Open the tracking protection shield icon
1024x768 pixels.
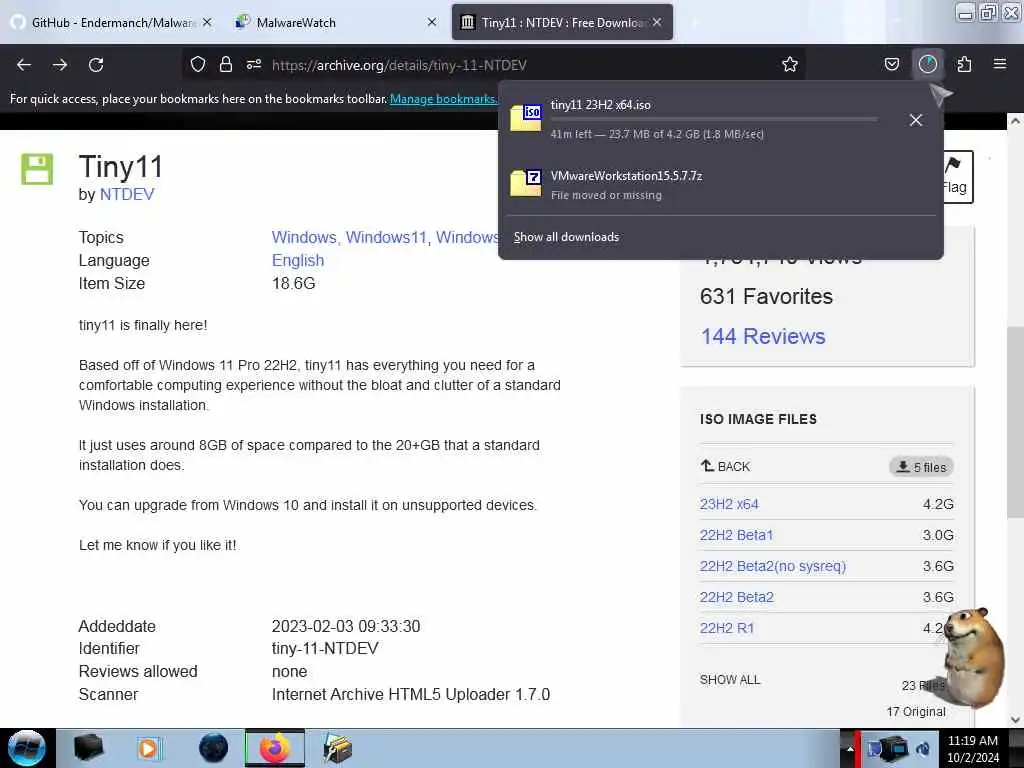tap(198, 64)
